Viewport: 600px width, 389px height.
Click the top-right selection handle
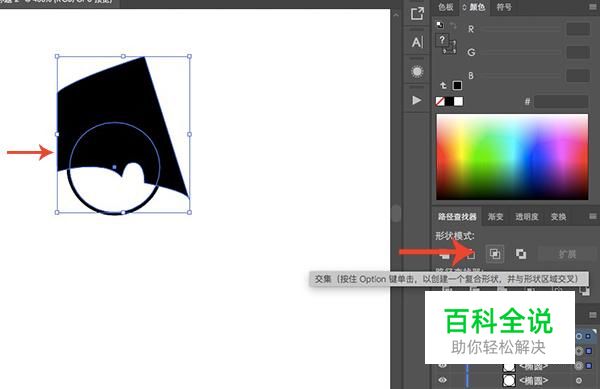189,56
